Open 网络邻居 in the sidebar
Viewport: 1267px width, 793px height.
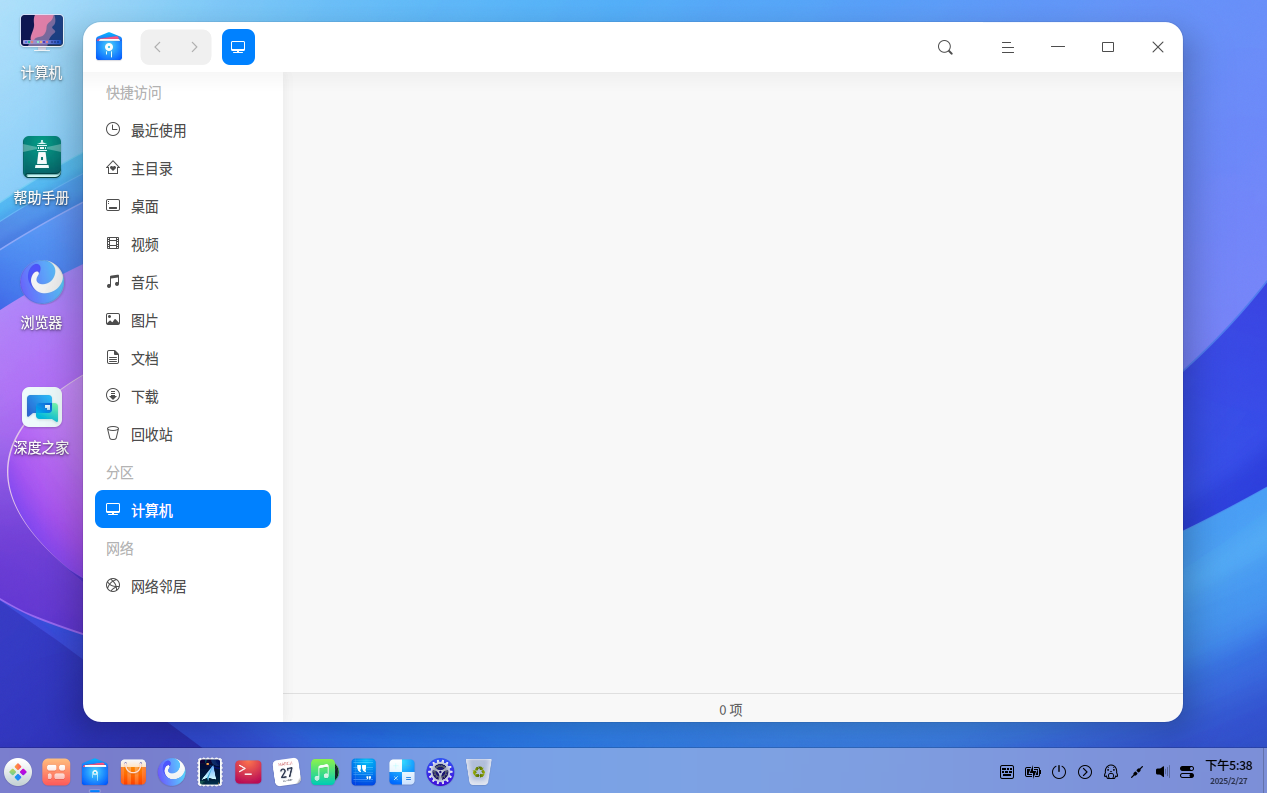pos(183,587)
